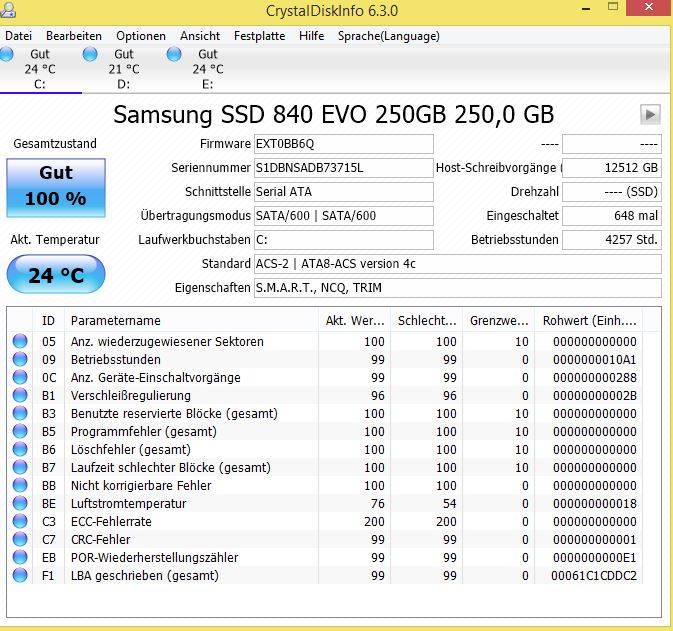Go to next disk with arrow button
The height and width of the screenshot is (631, 673).
(x=650, y=115)
